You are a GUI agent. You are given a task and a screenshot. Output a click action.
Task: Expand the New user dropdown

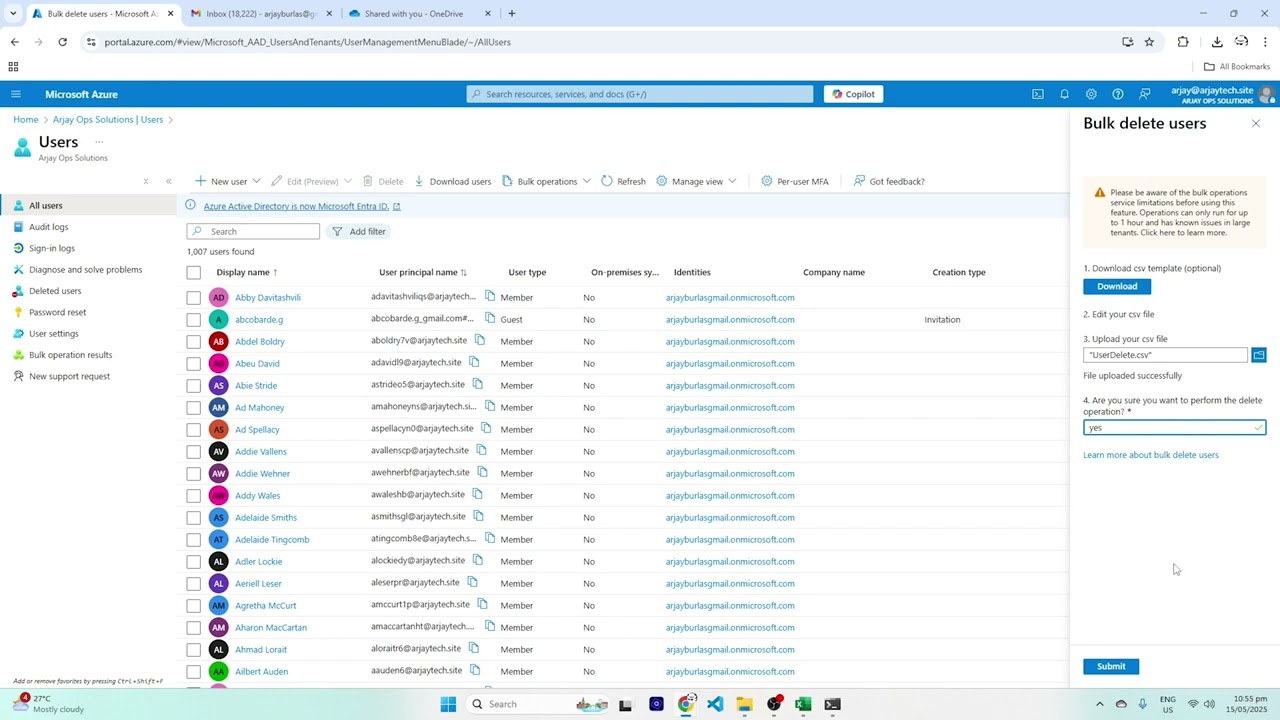click(256, 181)
